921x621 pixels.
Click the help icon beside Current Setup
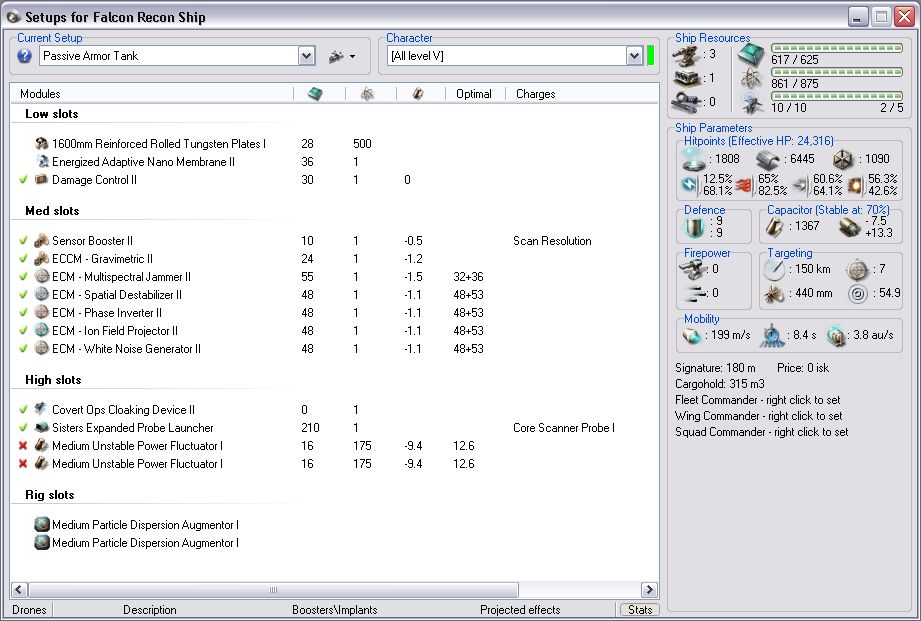(25, 56)
